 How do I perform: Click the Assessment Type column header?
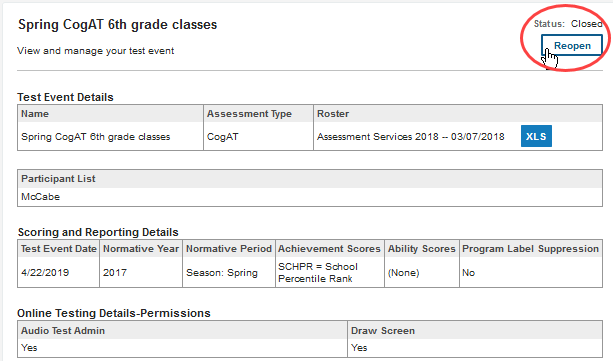[x=249, y=114]
